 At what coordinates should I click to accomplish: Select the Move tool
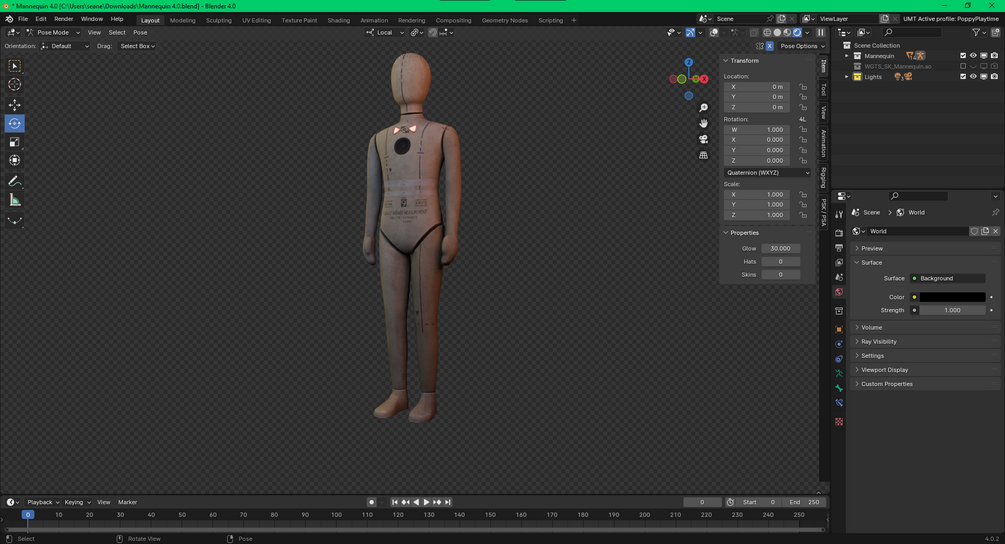pyautogui.click(x=14, y=105)
